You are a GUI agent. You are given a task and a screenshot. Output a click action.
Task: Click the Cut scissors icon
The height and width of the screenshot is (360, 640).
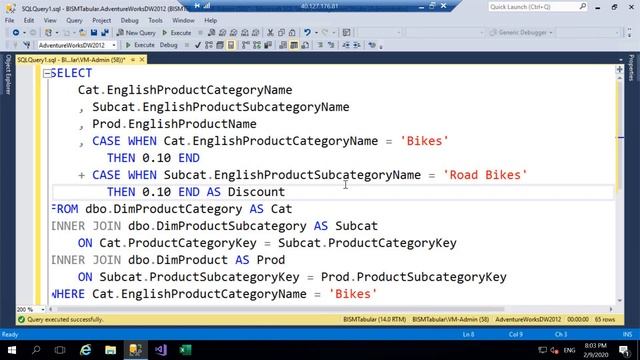(270, 33)
